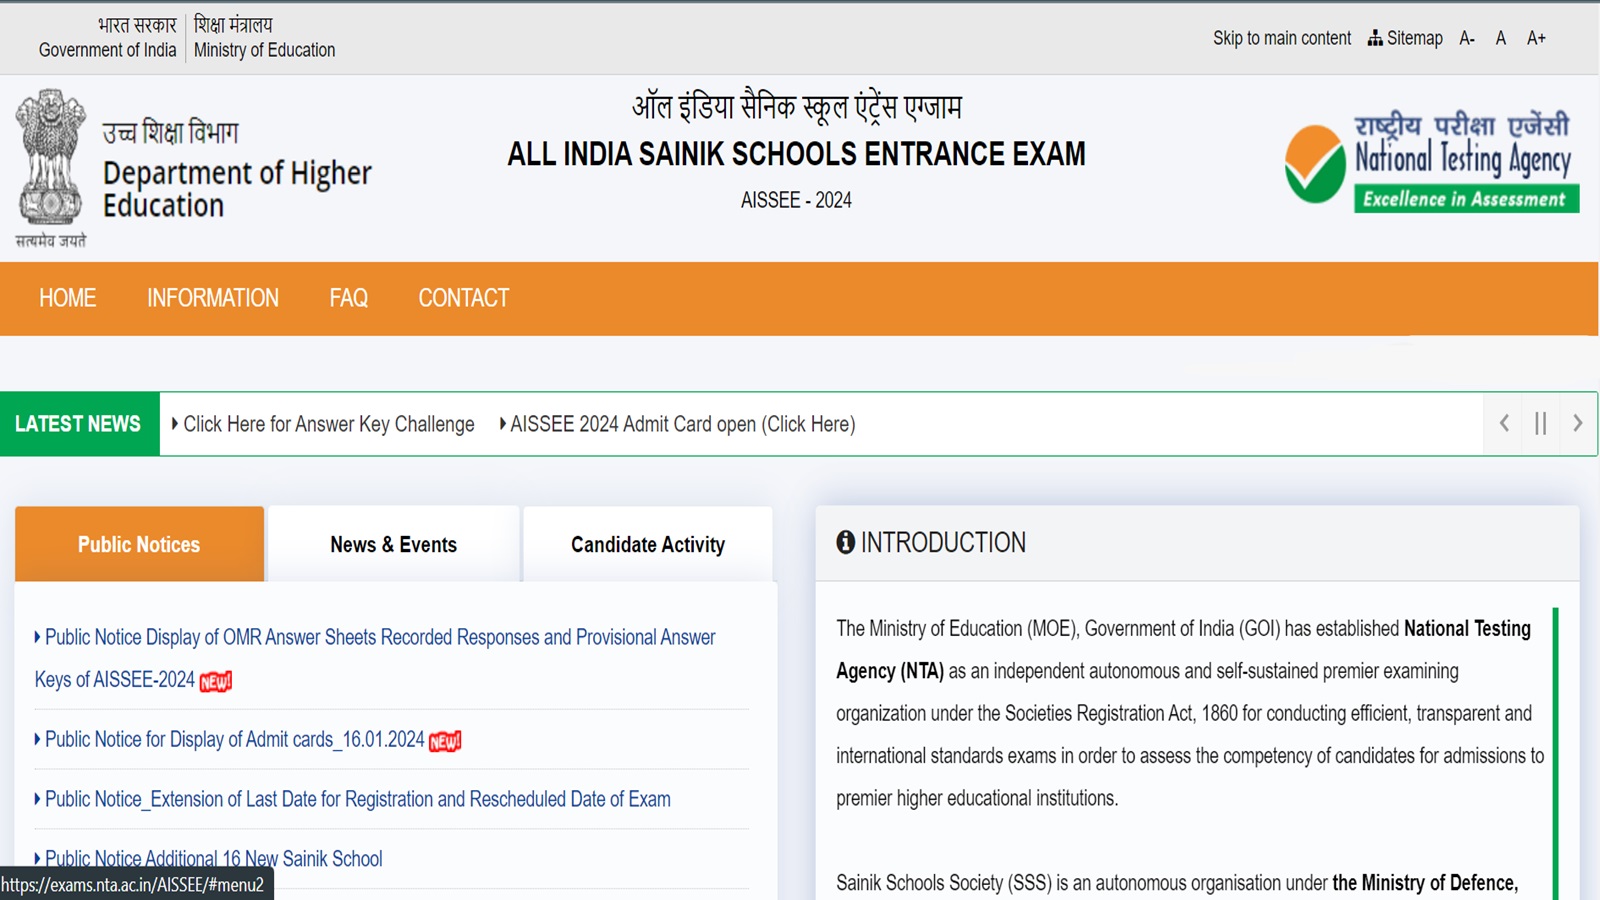Switch to News & Events tab
Image resolution: width=1600 pixels, height=900 pixels.
point(394,544)
